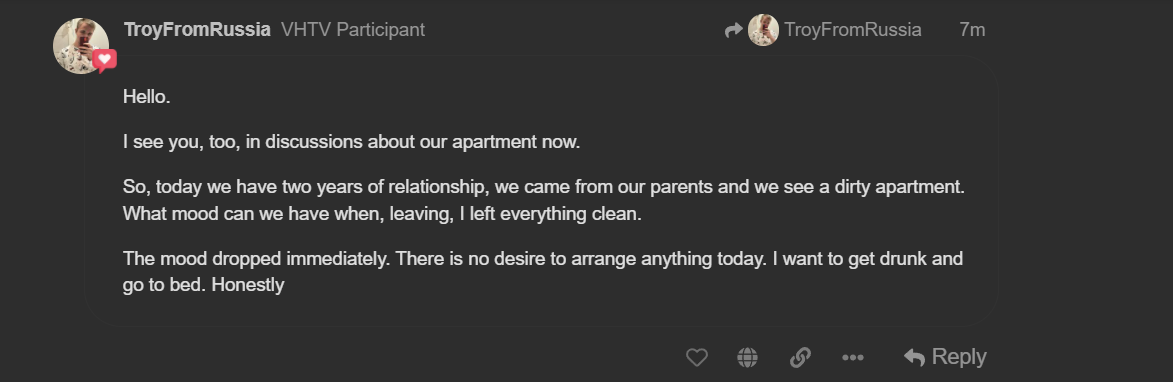This screenshot has height=382, width=1173.
Task: Click line starting "The mood dropped immediately"
Action: point(543,259)
